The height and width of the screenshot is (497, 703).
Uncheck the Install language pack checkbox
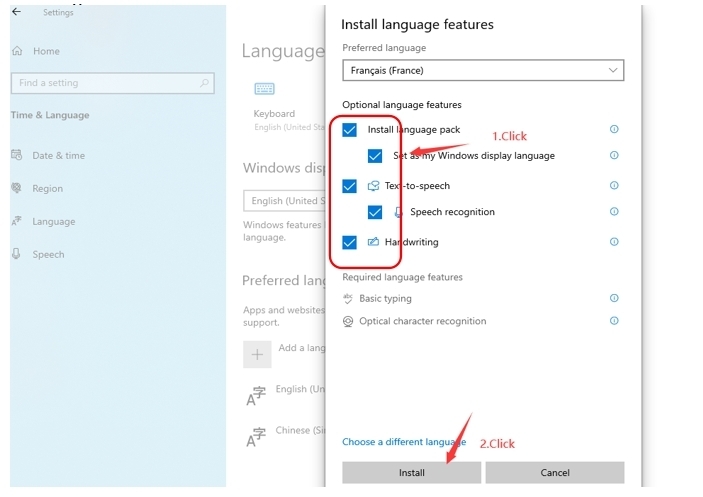pyautogui.click(x=349, y=129)
